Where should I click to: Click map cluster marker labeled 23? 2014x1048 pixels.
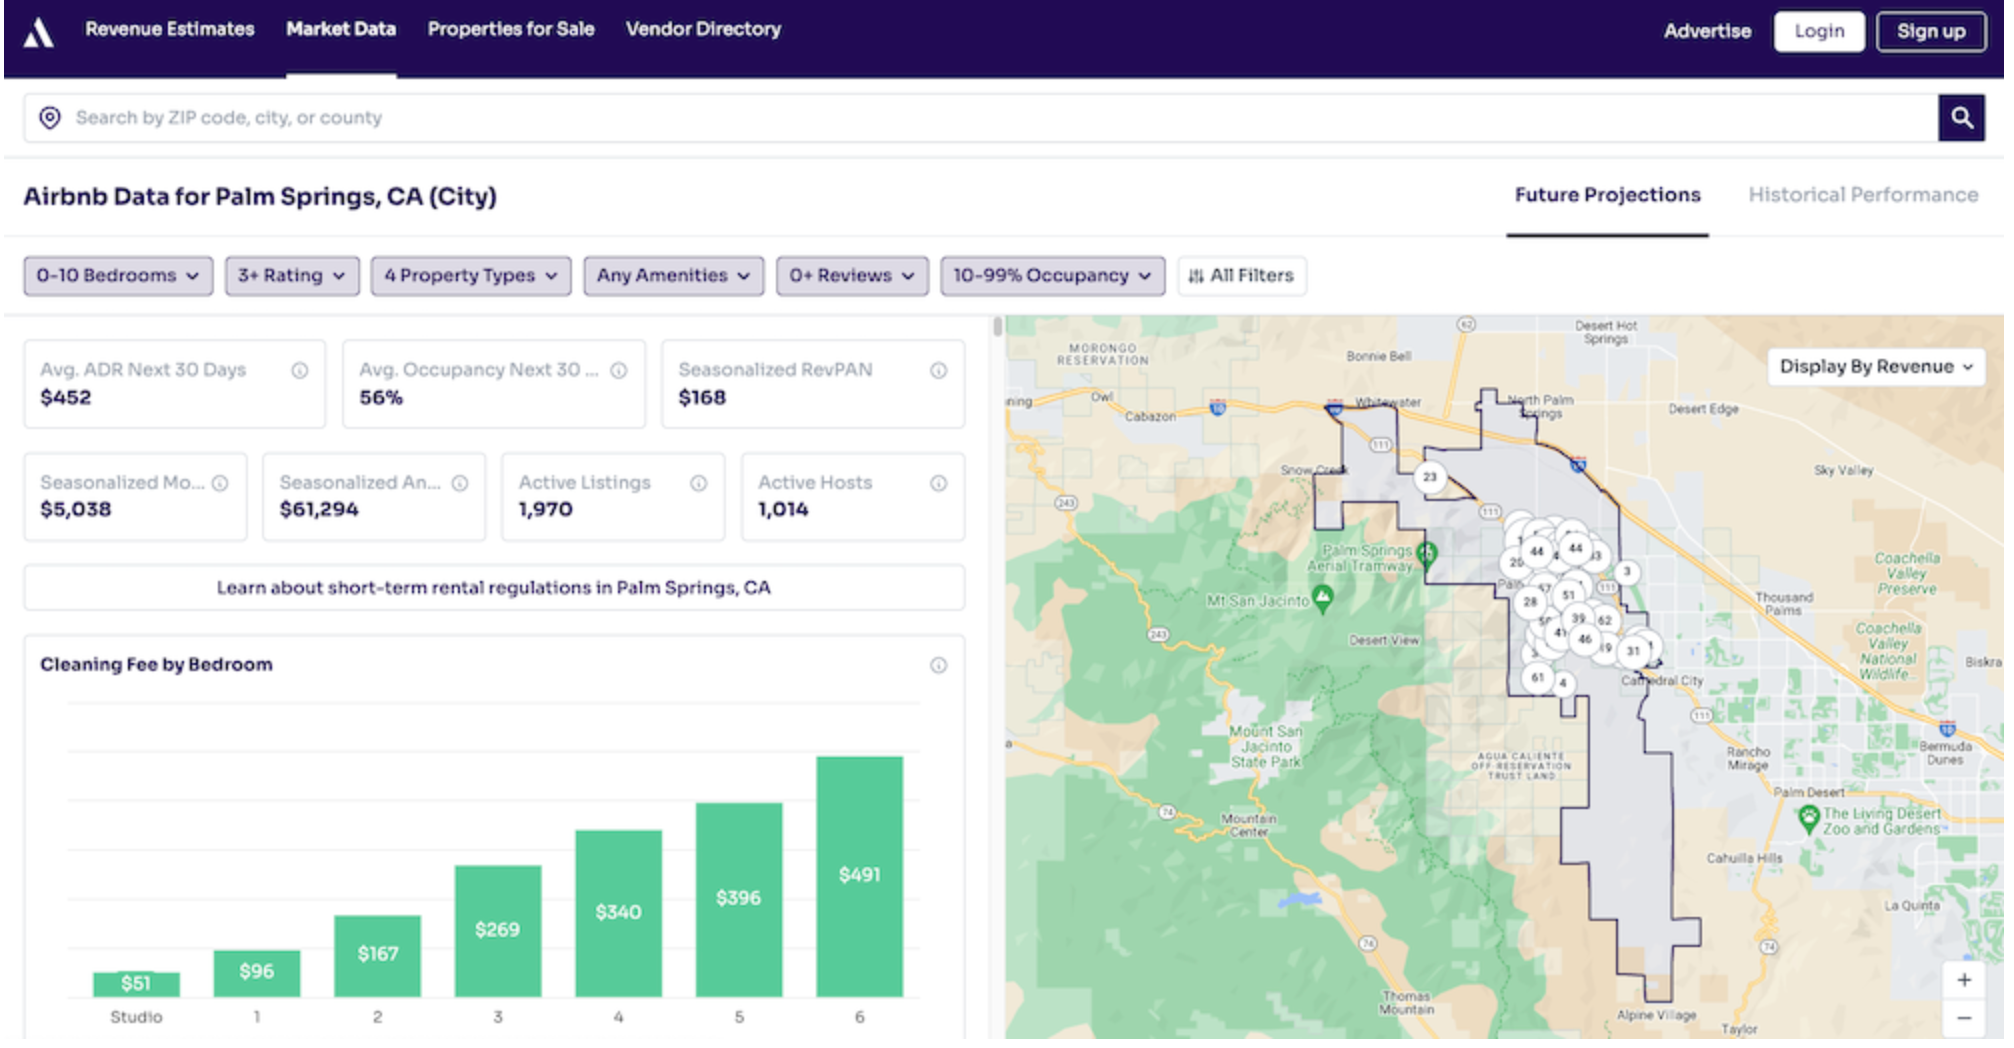(1430, 477)
